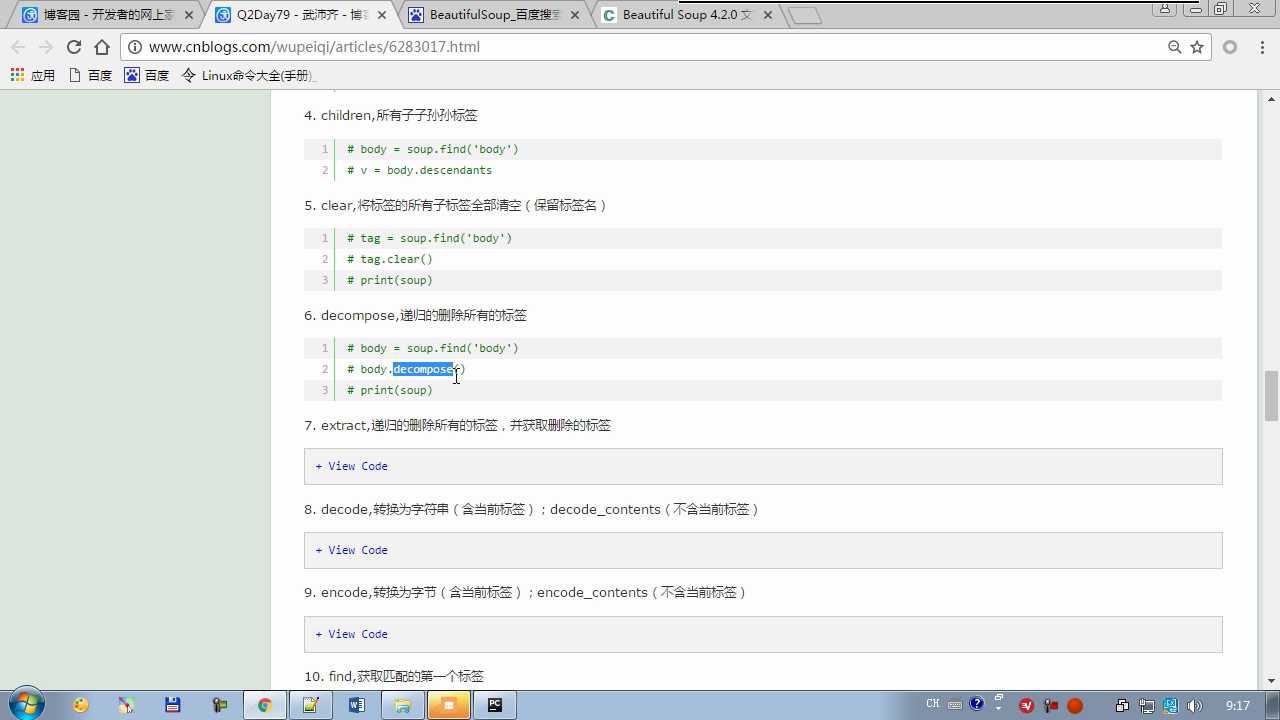Click the '# tag.clear()' code line
Image resolution: width=1280 pixels, height=720 pixels.
390,259
